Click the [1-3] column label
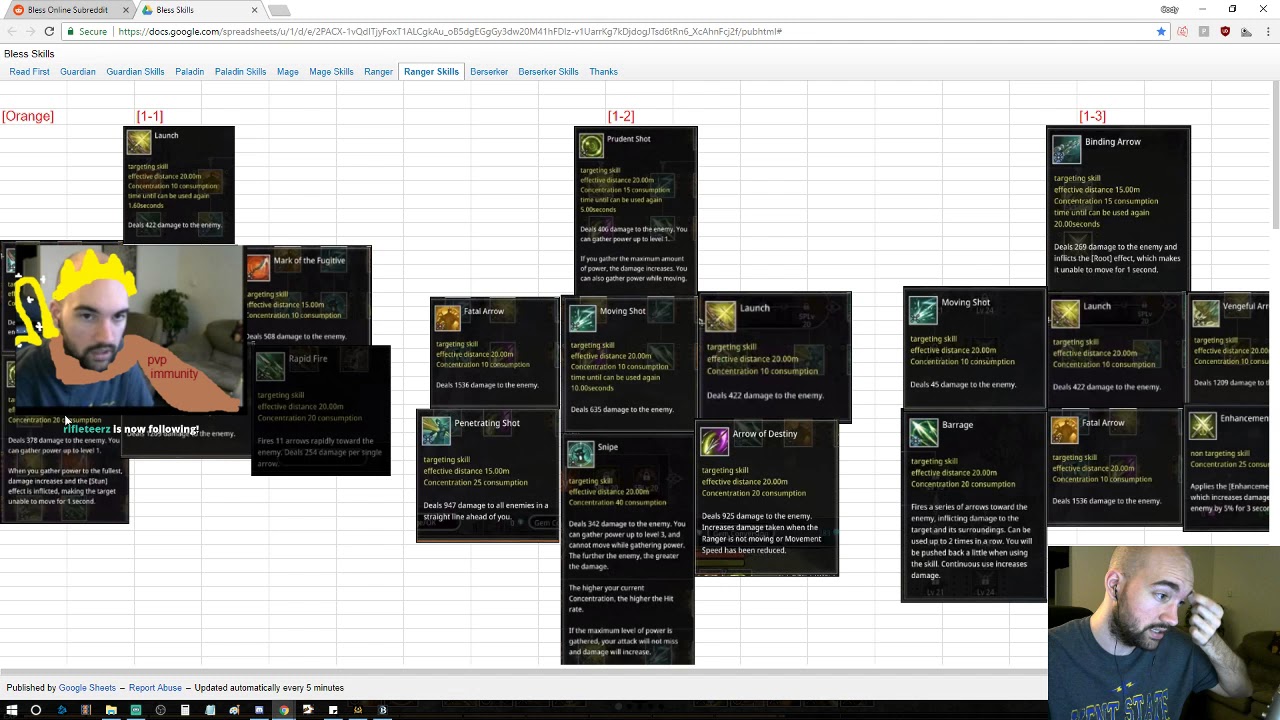Screen dimensions: 1280x720 coord(1093,116)
